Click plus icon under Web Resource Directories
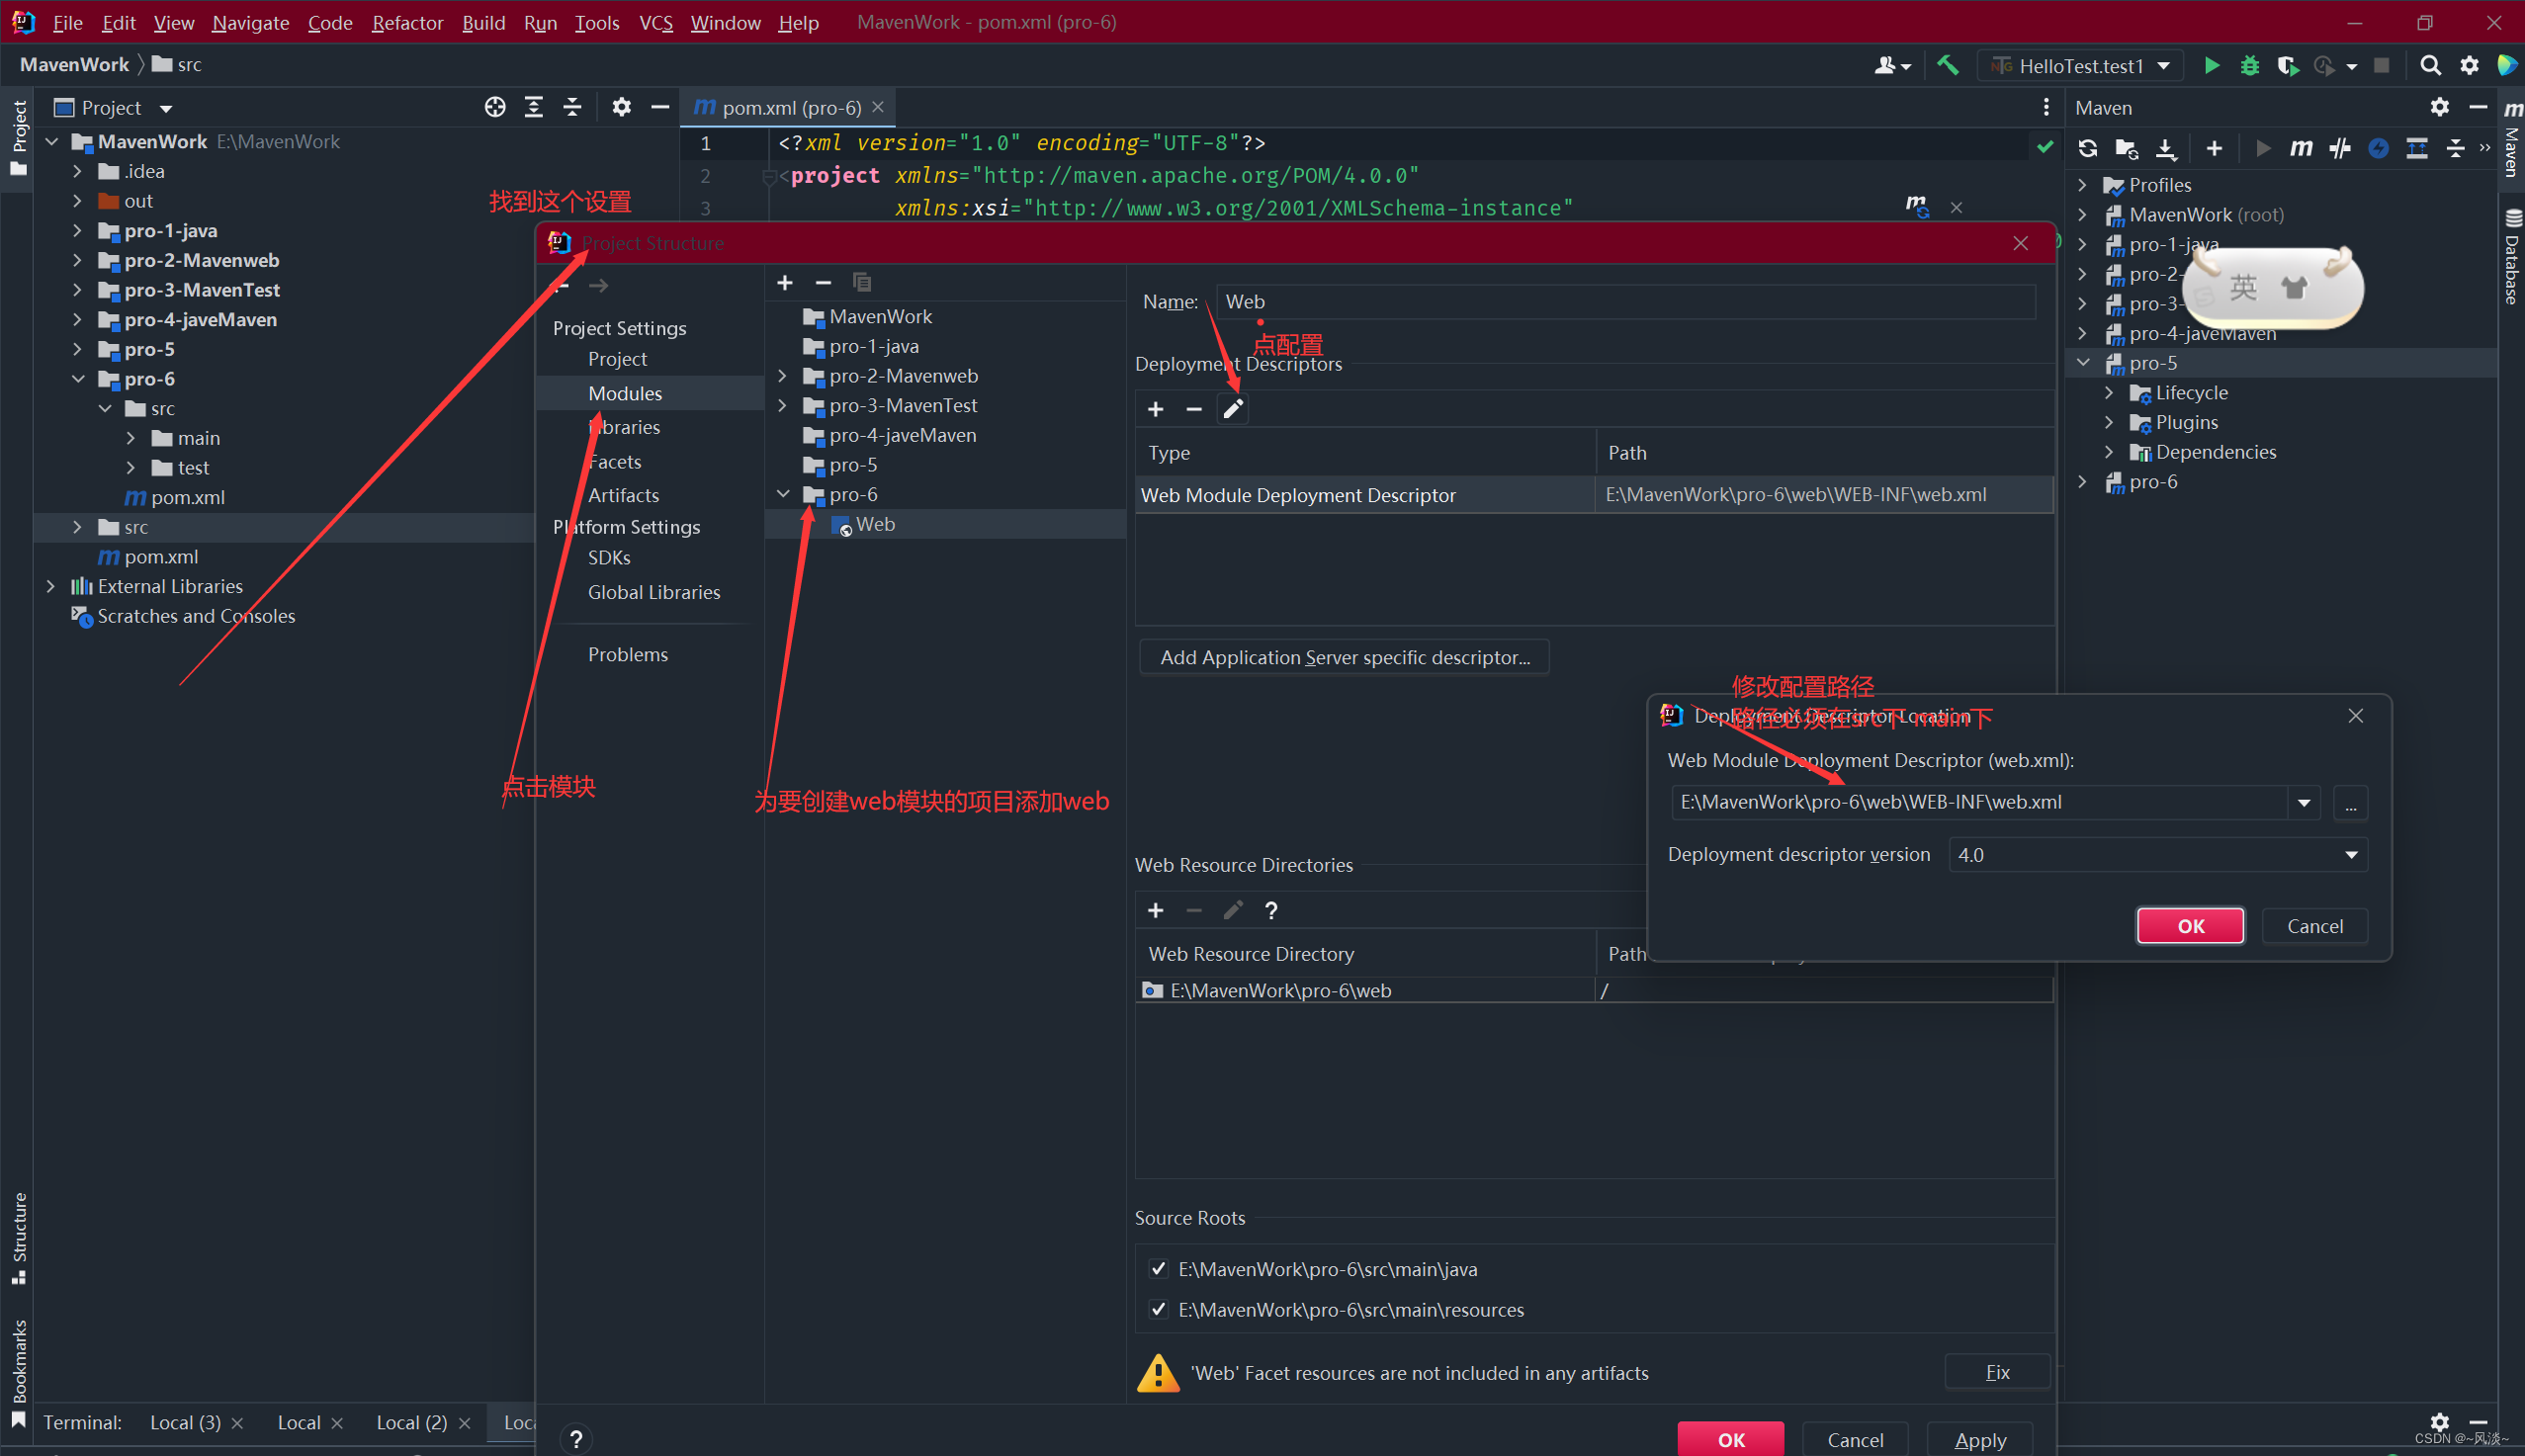Image resolution: width=2525 pixels, height=1456 pixels. [1155, 910]
